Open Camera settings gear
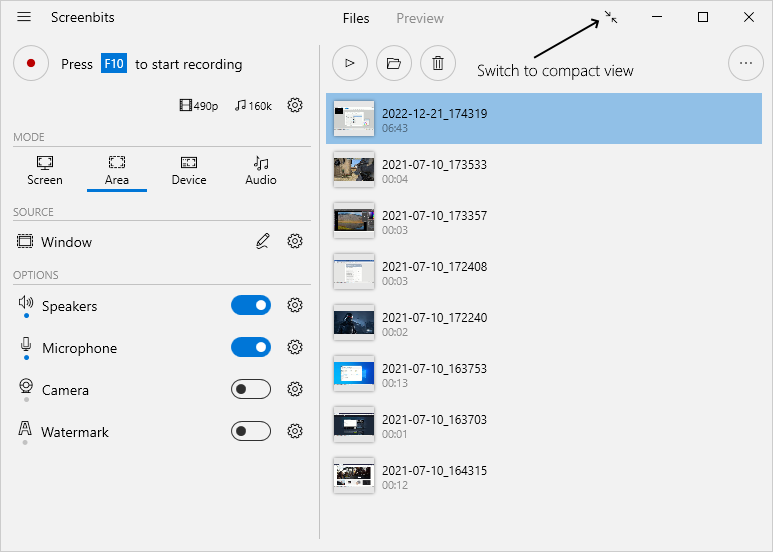773x552 pixels. pos(295,389)
